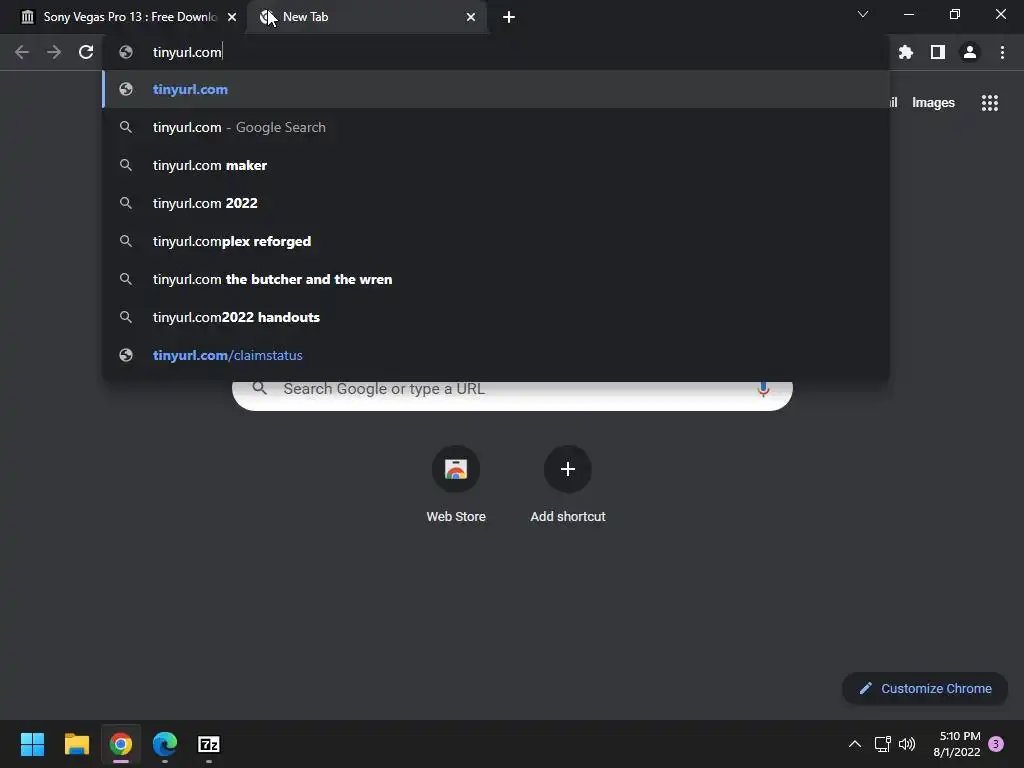Open the Extensions puzzle icon
This screenshot has width=1024, height=768.
pyautogui.click(x=906, y=52)
